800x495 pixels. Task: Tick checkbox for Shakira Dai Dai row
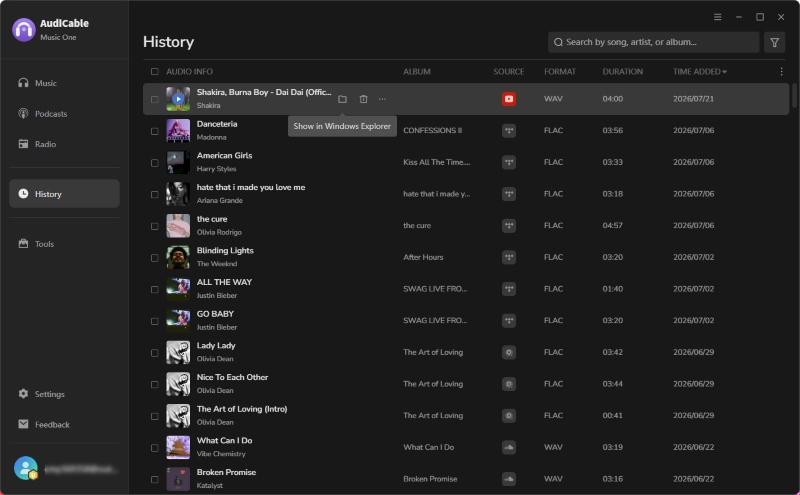click(x=155, y=99)
